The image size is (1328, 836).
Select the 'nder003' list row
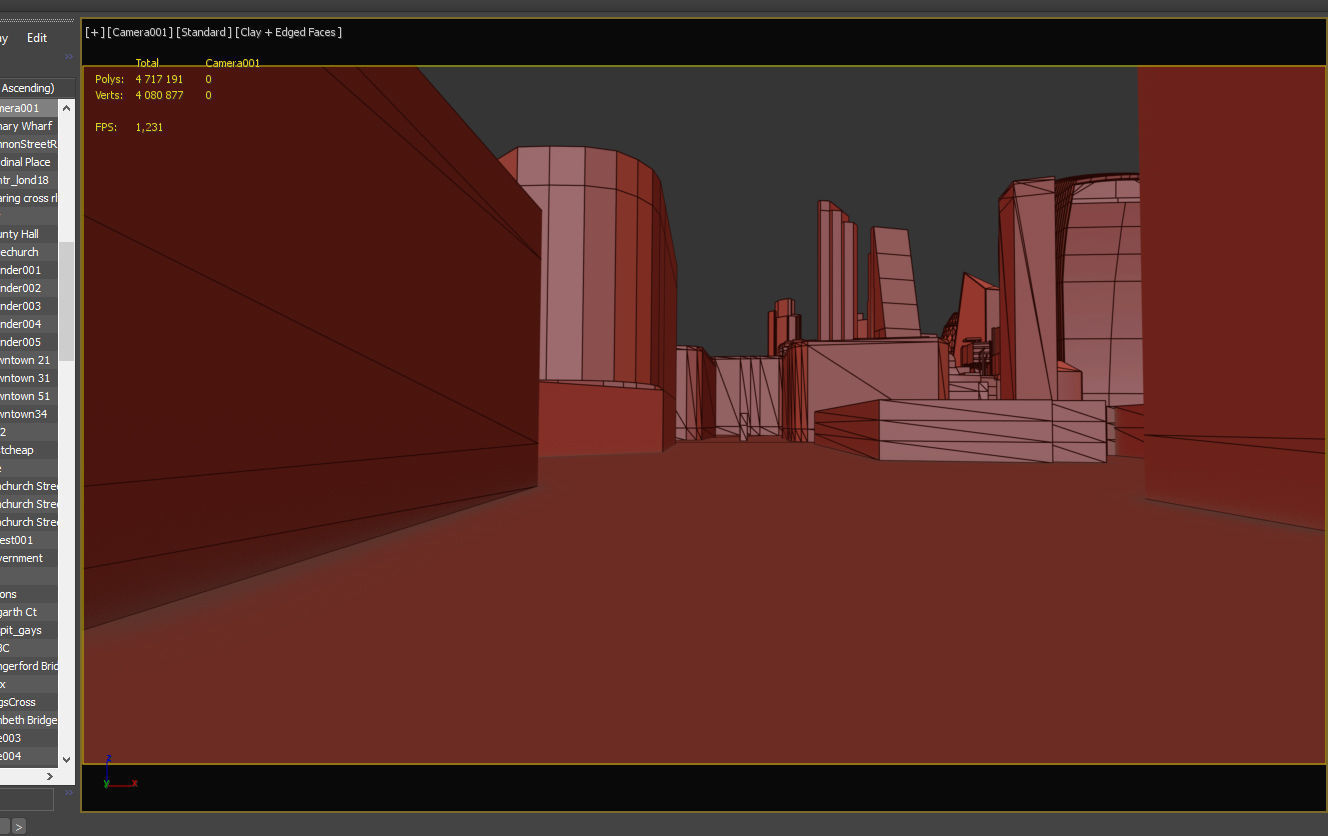pyautogui.click(x=29, y=306)
